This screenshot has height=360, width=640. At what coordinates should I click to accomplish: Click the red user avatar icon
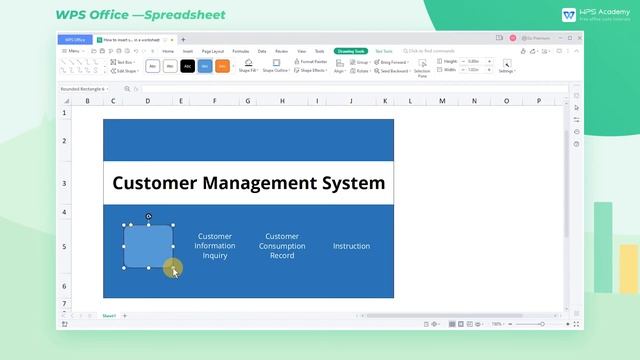pos(513,38)
